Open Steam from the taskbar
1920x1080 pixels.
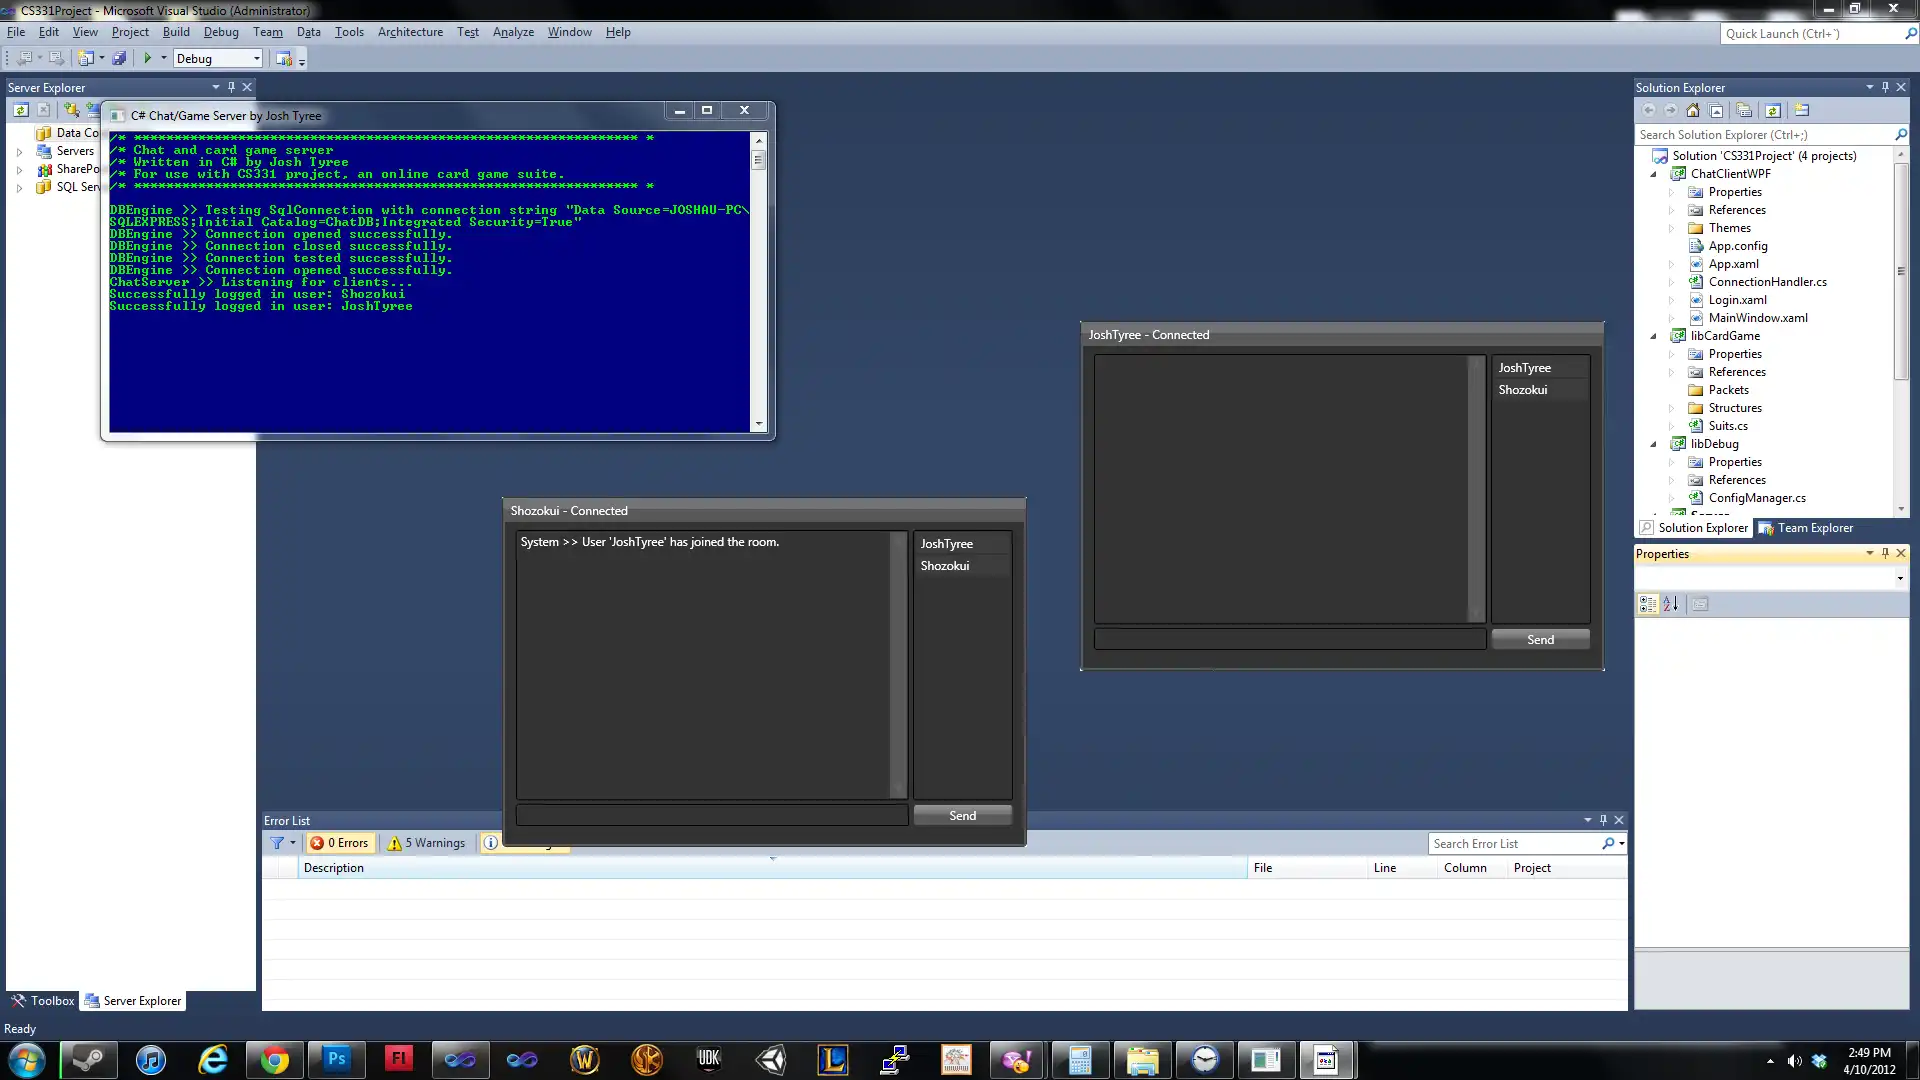89,1060
